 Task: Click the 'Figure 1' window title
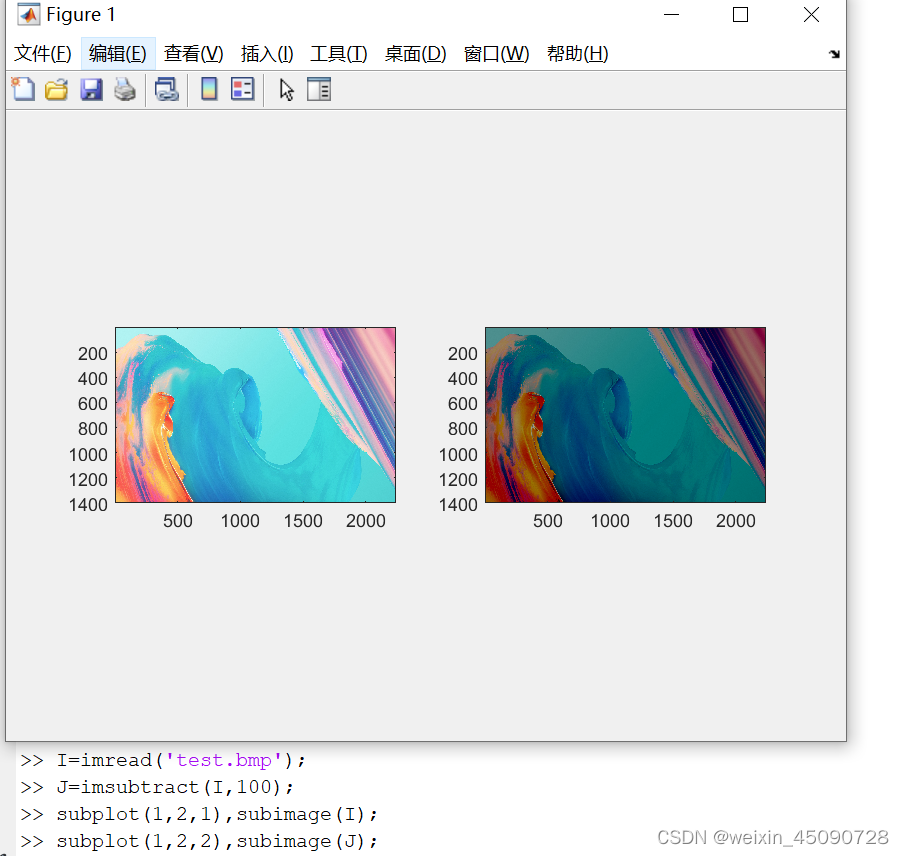(81, 14)
